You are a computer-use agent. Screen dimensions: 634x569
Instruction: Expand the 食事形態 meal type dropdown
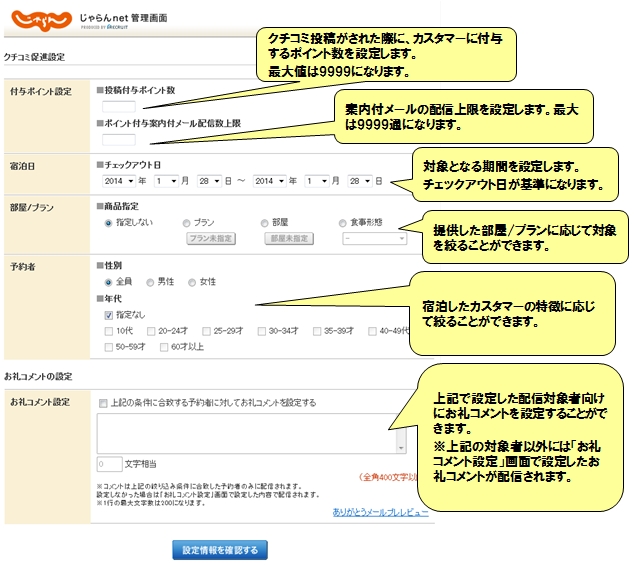374,239
